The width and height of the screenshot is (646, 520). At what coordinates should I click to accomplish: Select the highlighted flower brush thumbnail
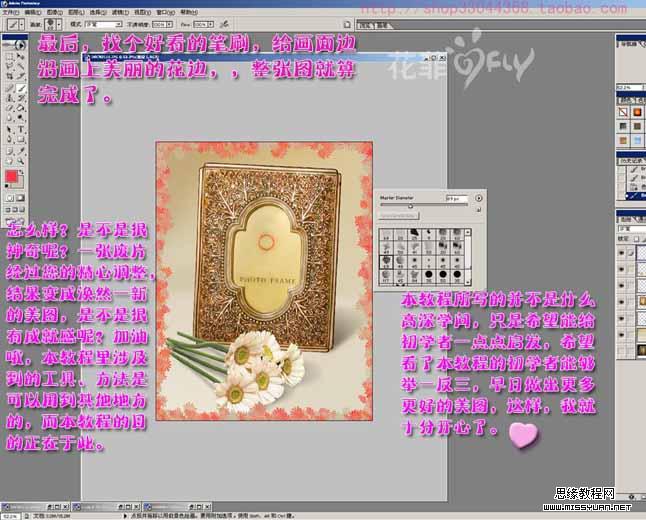[x=386, y=261]
